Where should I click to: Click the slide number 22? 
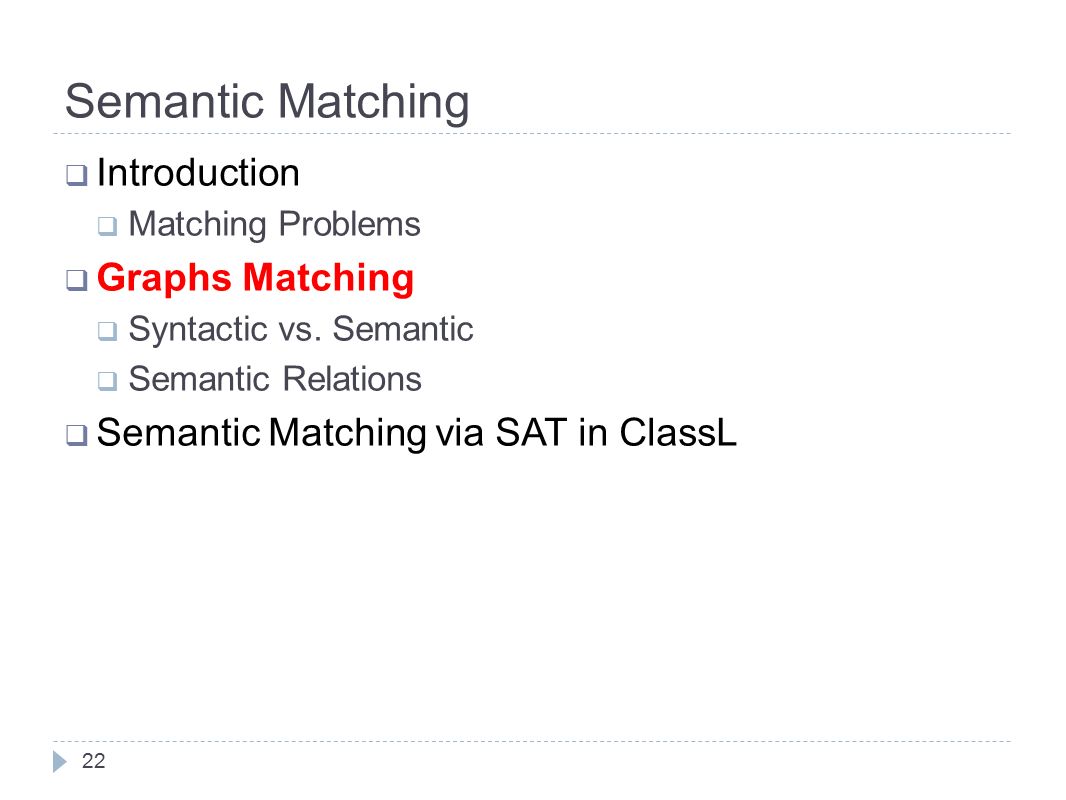point(93,761)
